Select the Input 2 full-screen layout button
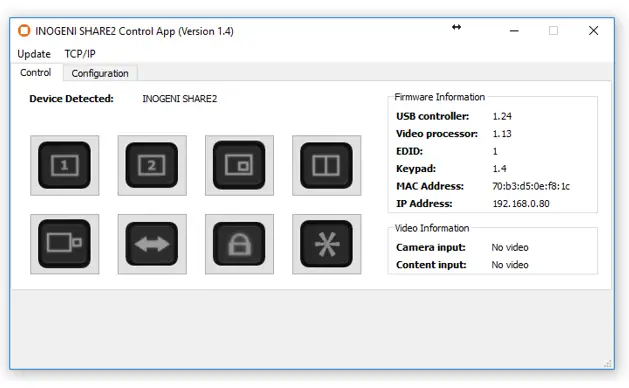 click(152, 165)
